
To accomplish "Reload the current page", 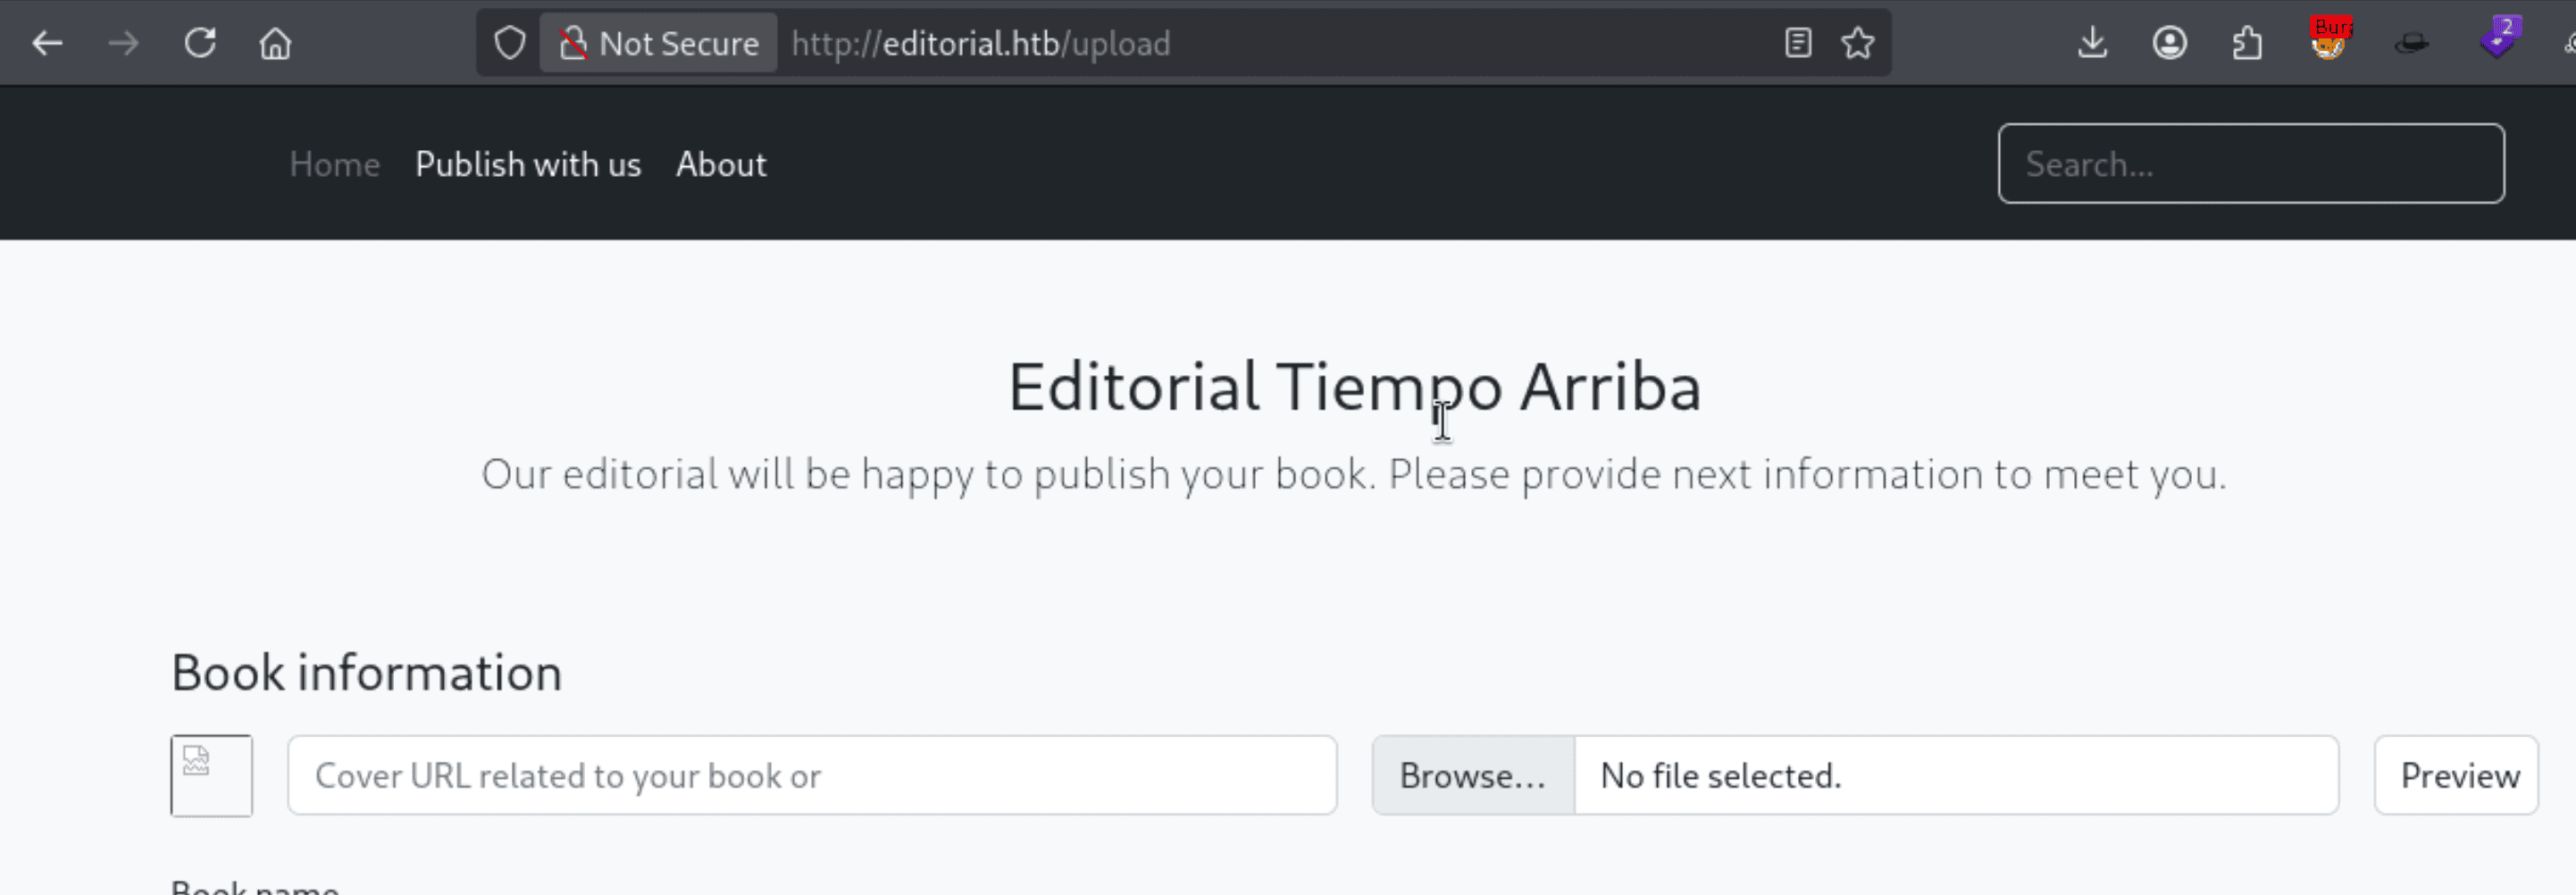I will point(200,43).
